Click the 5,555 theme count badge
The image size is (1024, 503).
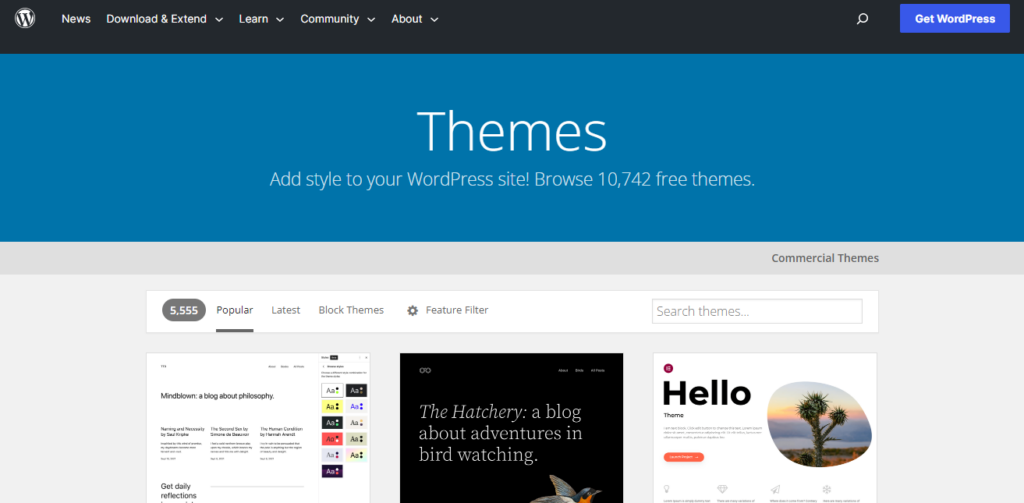click(x=184, y=311)
